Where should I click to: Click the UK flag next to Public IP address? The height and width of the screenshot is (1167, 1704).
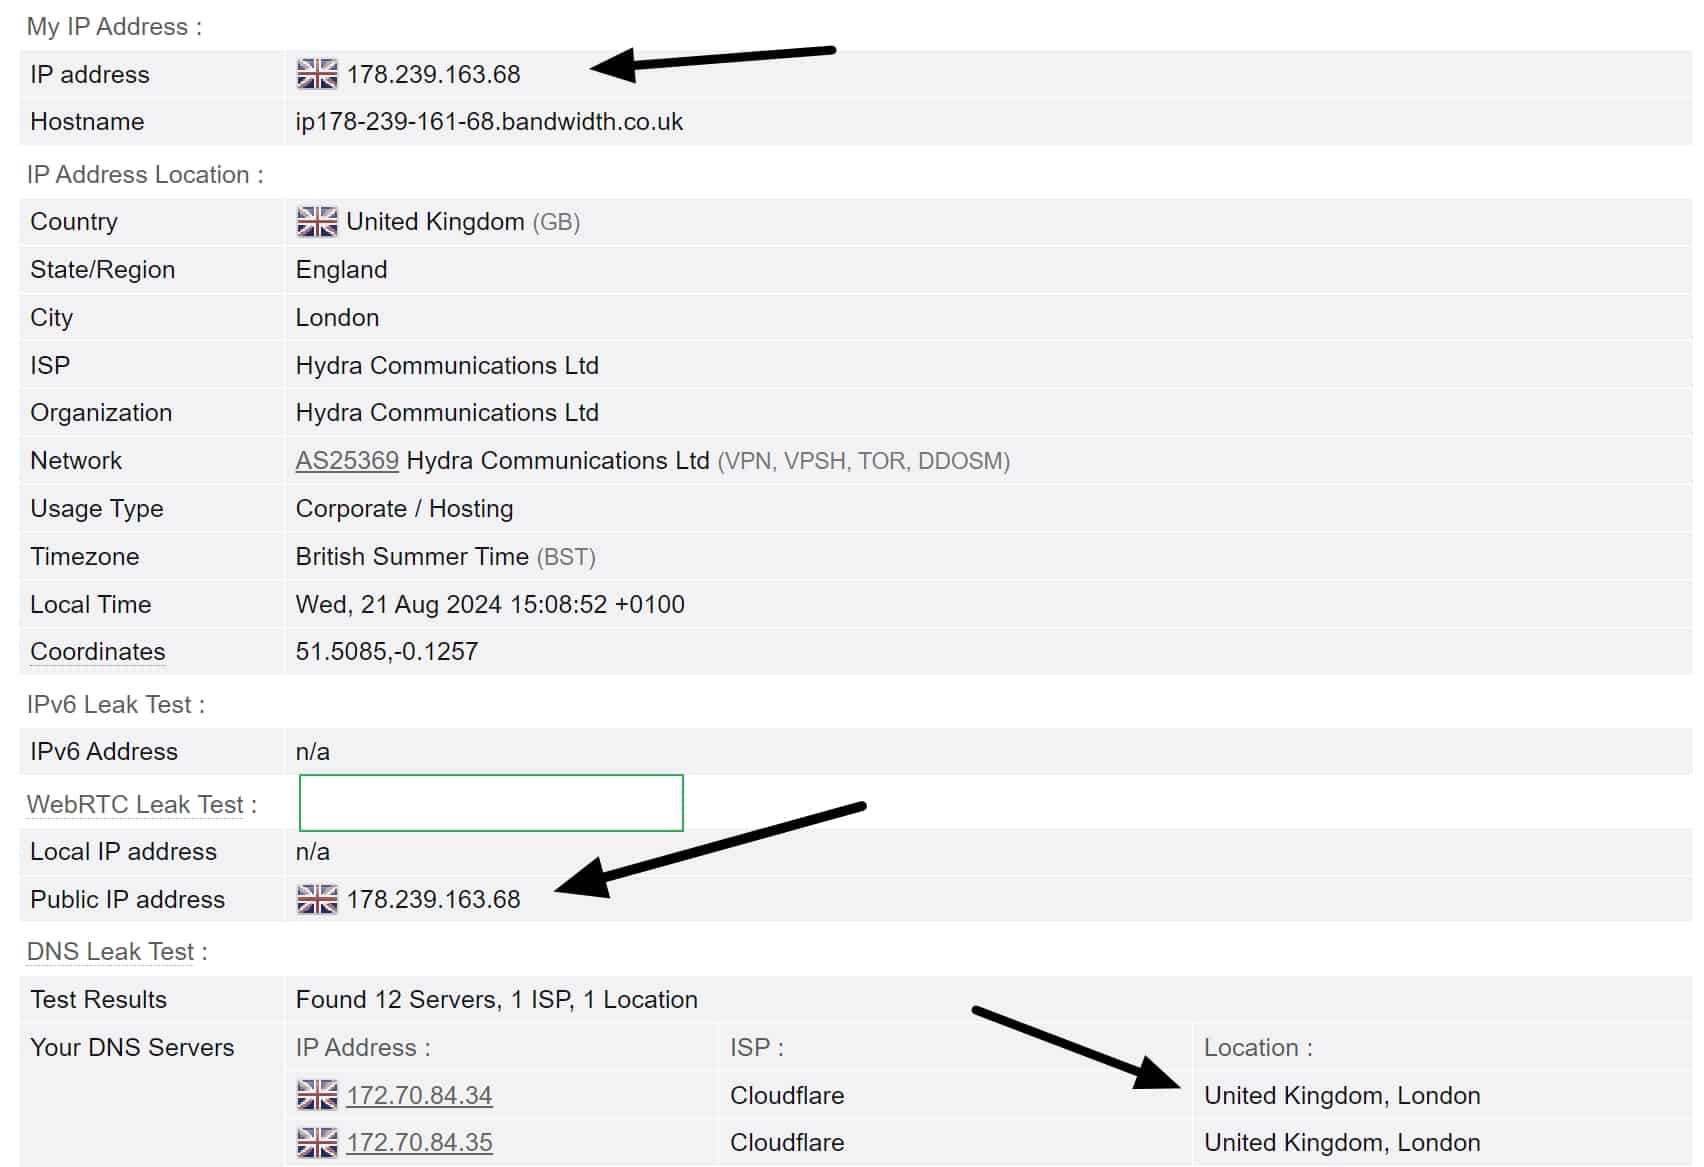point(317,899)
